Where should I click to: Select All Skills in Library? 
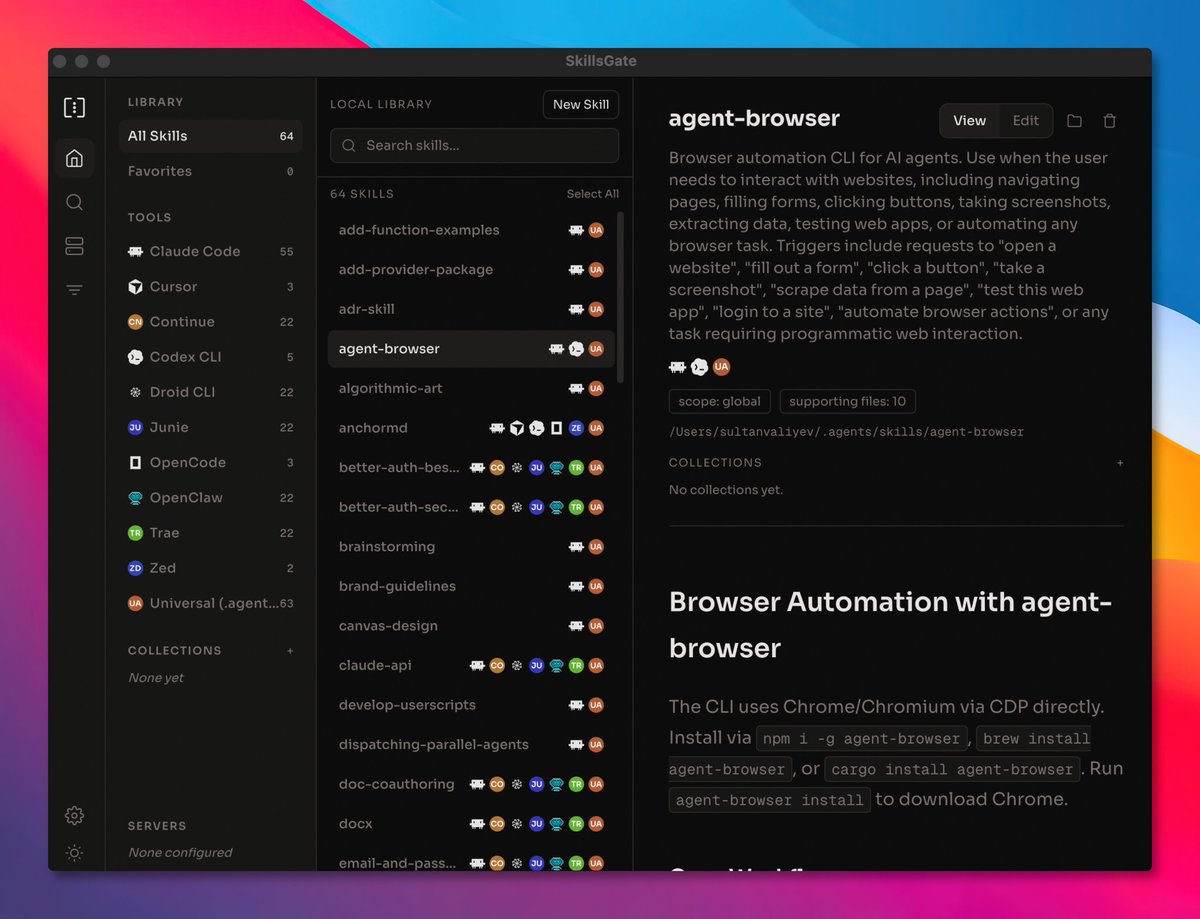coord(210,136)
